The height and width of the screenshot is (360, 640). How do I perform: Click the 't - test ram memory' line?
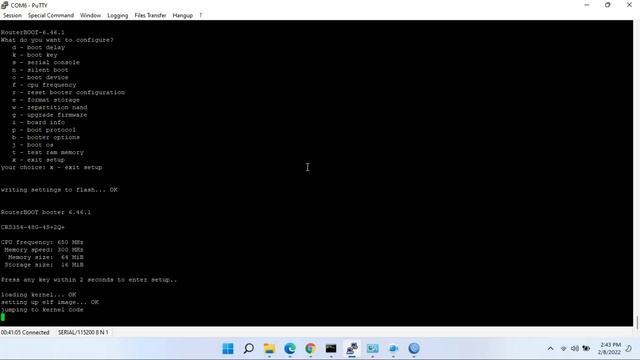tap(48, 152)
